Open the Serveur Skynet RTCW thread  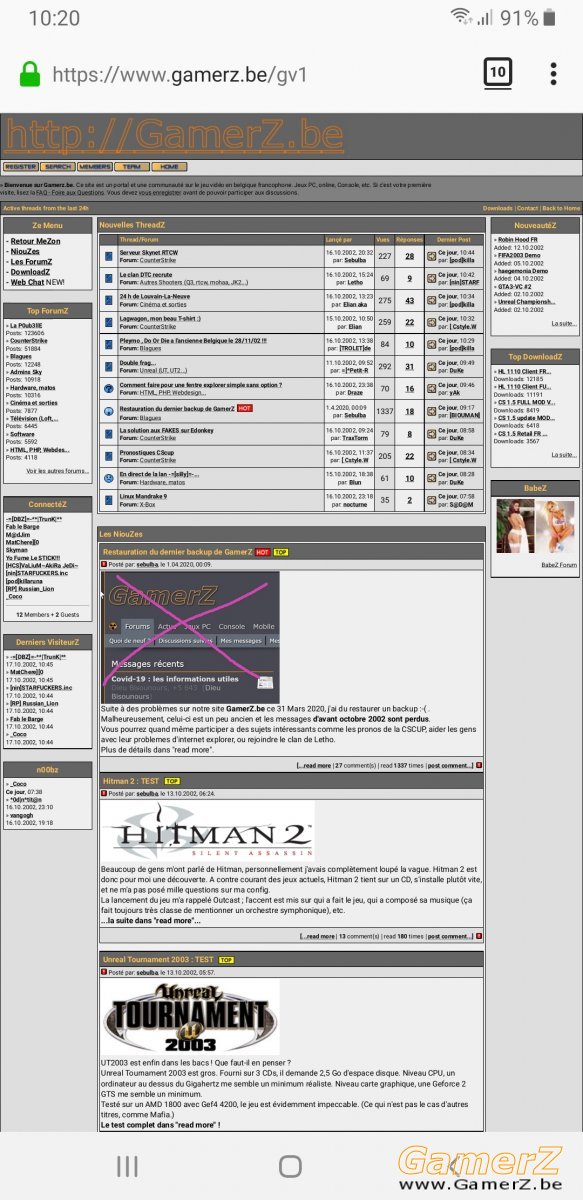(x=148, y=253)
